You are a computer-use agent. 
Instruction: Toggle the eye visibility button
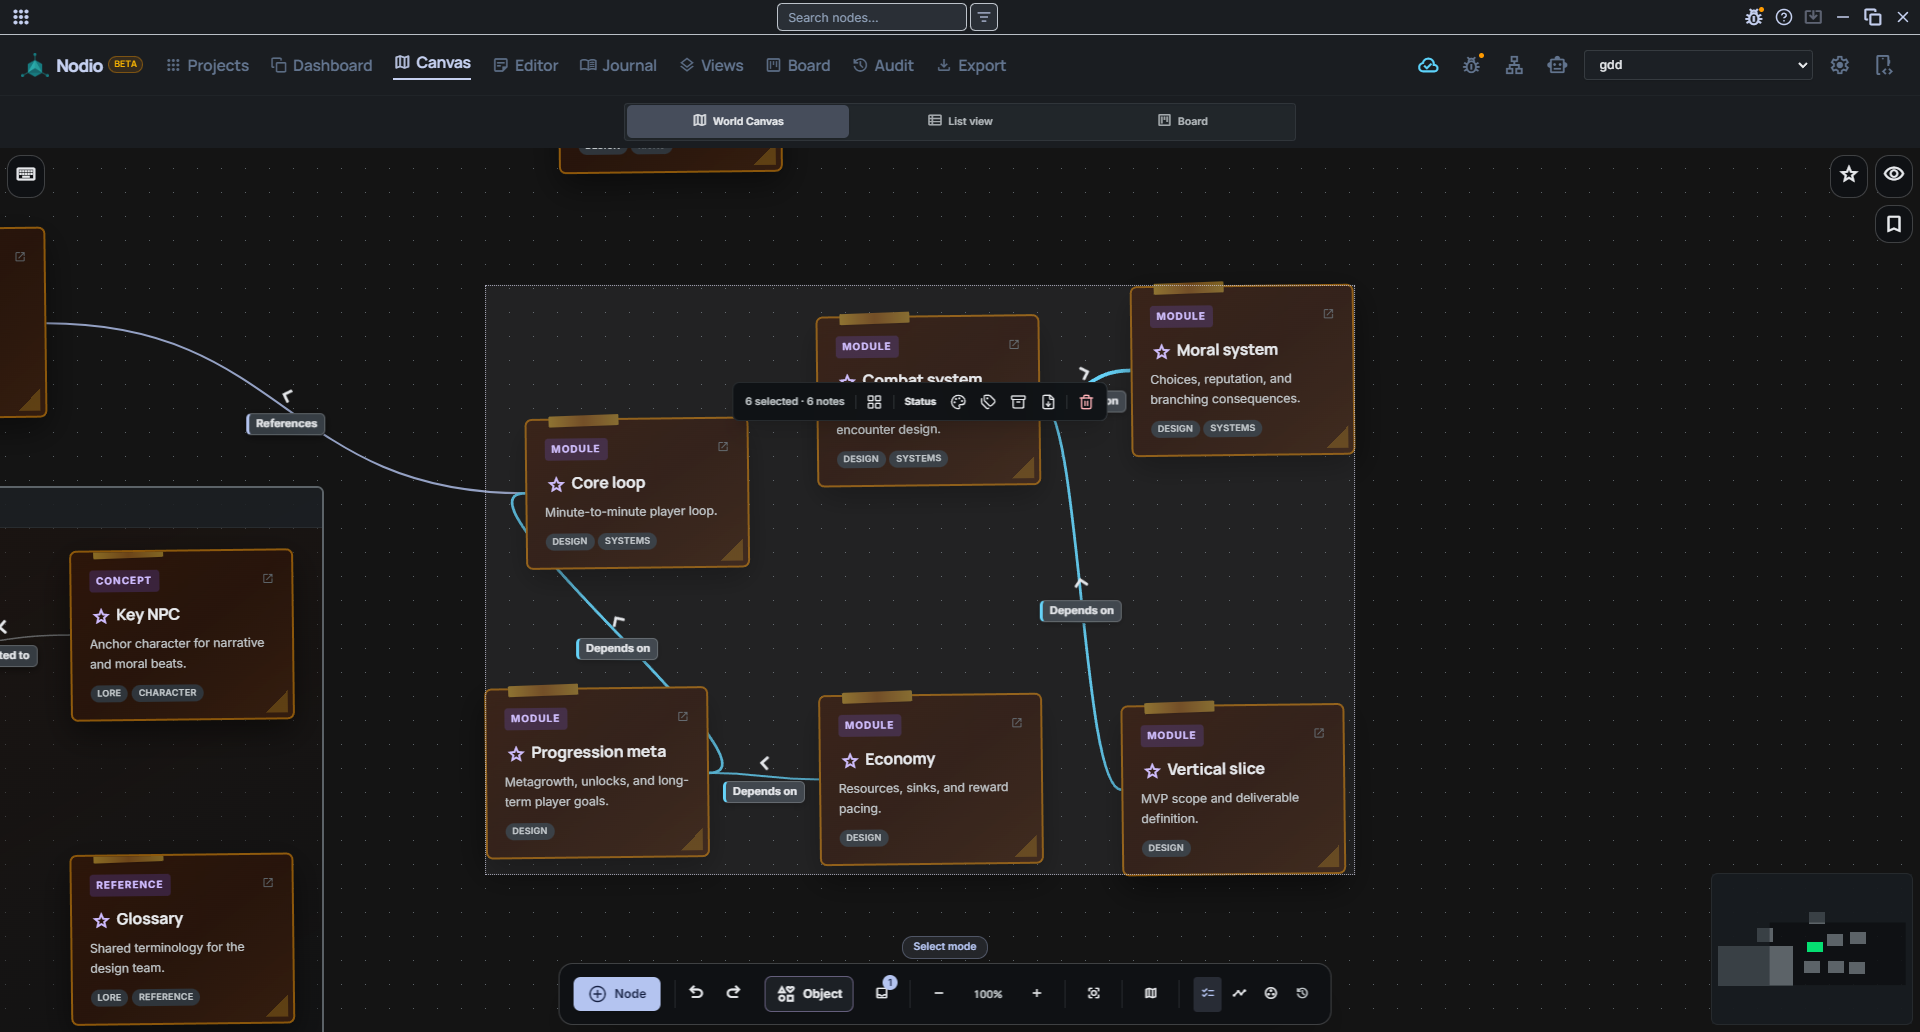click(x=1894, y=175)
